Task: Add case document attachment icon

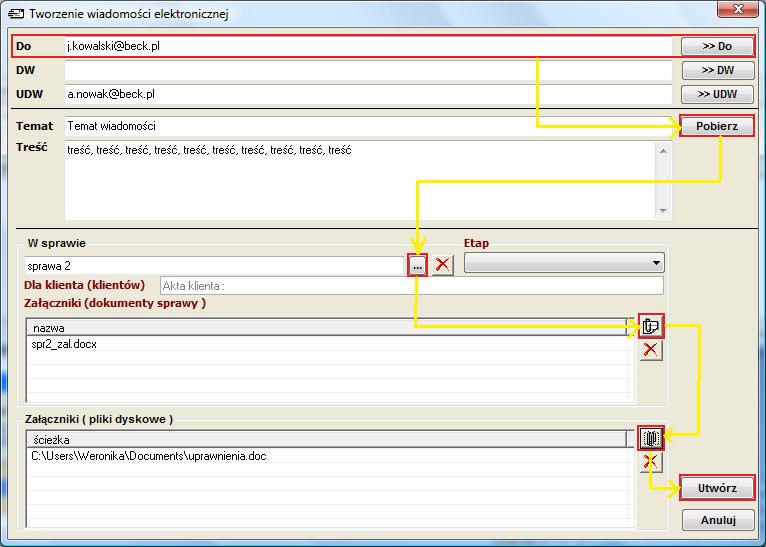Action: click(651, 326)
